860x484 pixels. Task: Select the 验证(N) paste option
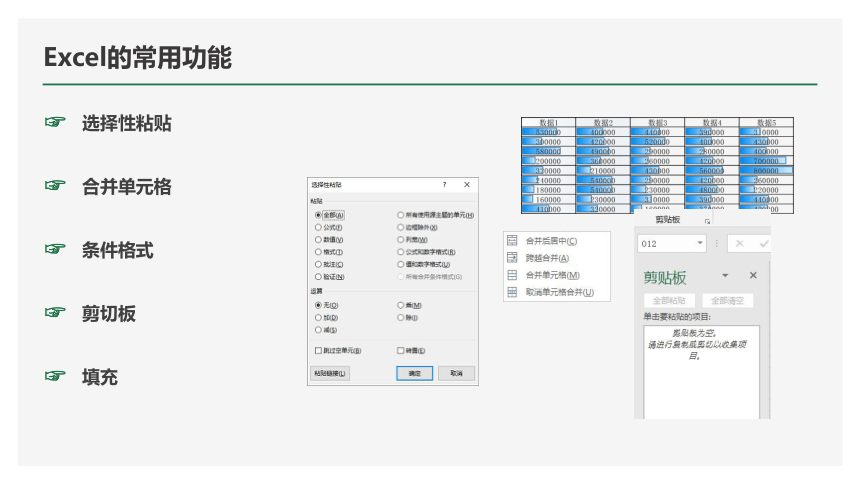coord(318,277)
